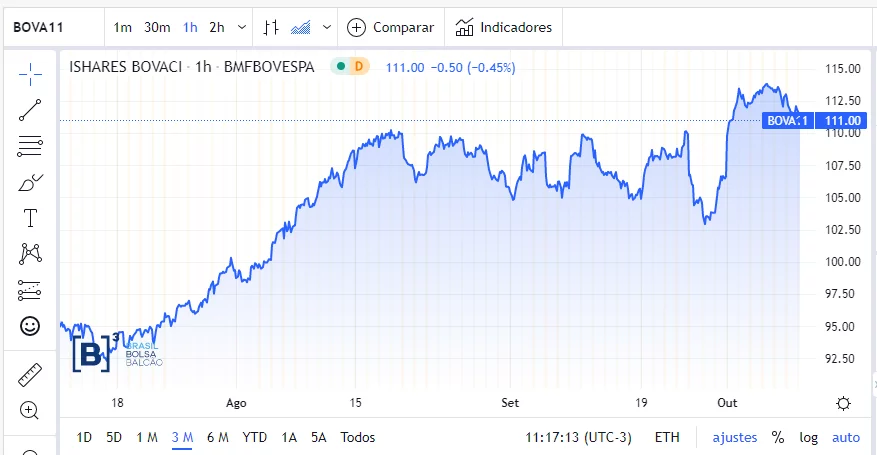Open the chart patterns tool

(30, 254)
